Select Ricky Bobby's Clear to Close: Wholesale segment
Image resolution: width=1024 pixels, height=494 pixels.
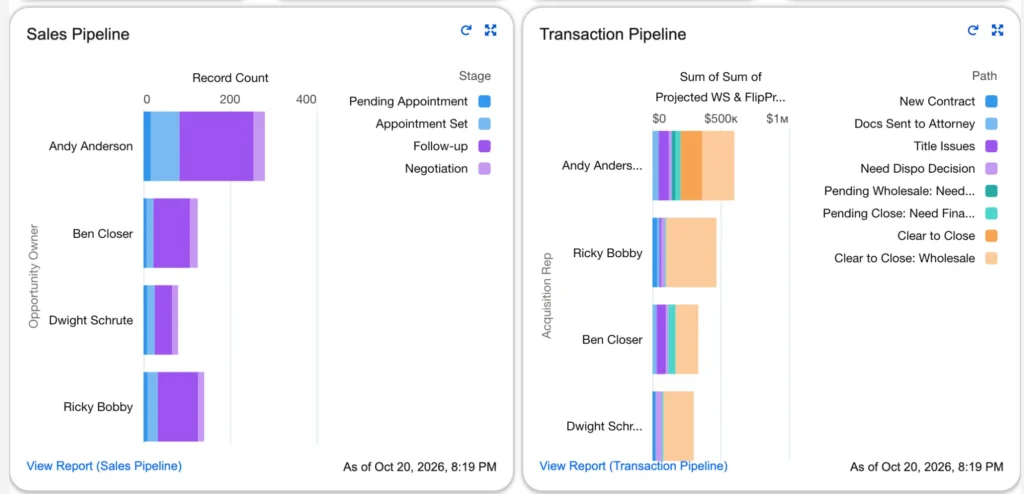pyautogui.click(x=691, y=252)
